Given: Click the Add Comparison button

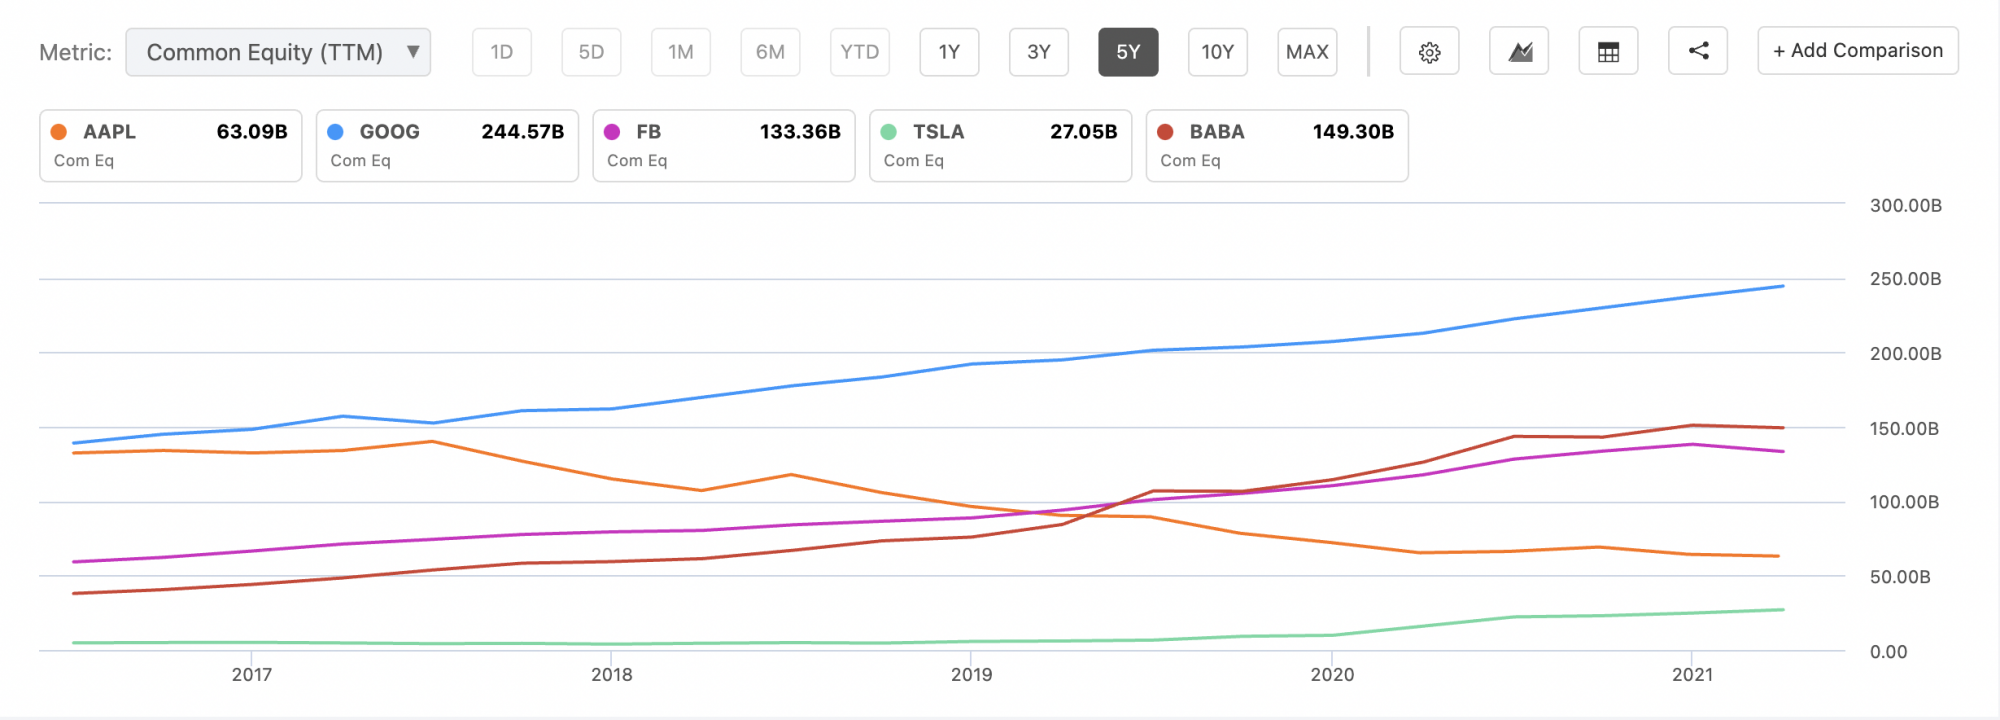Looking at the screenshot, I should 1857,51.
